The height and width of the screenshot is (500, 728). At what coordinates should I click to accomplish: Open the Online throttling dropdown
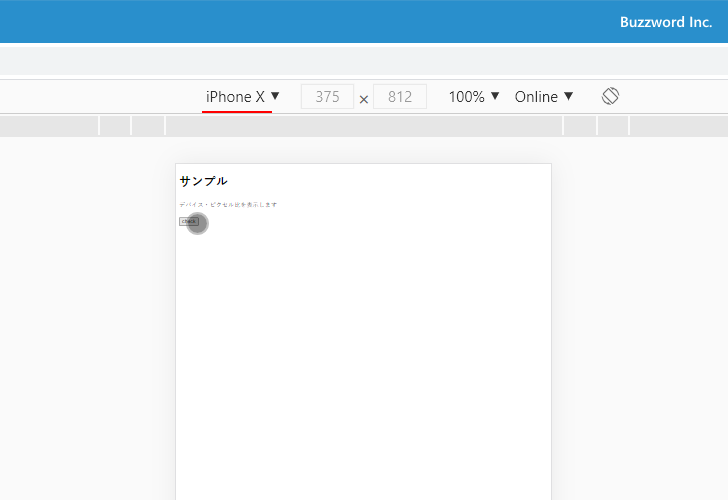pyautogui.click(x=544, y=97)
